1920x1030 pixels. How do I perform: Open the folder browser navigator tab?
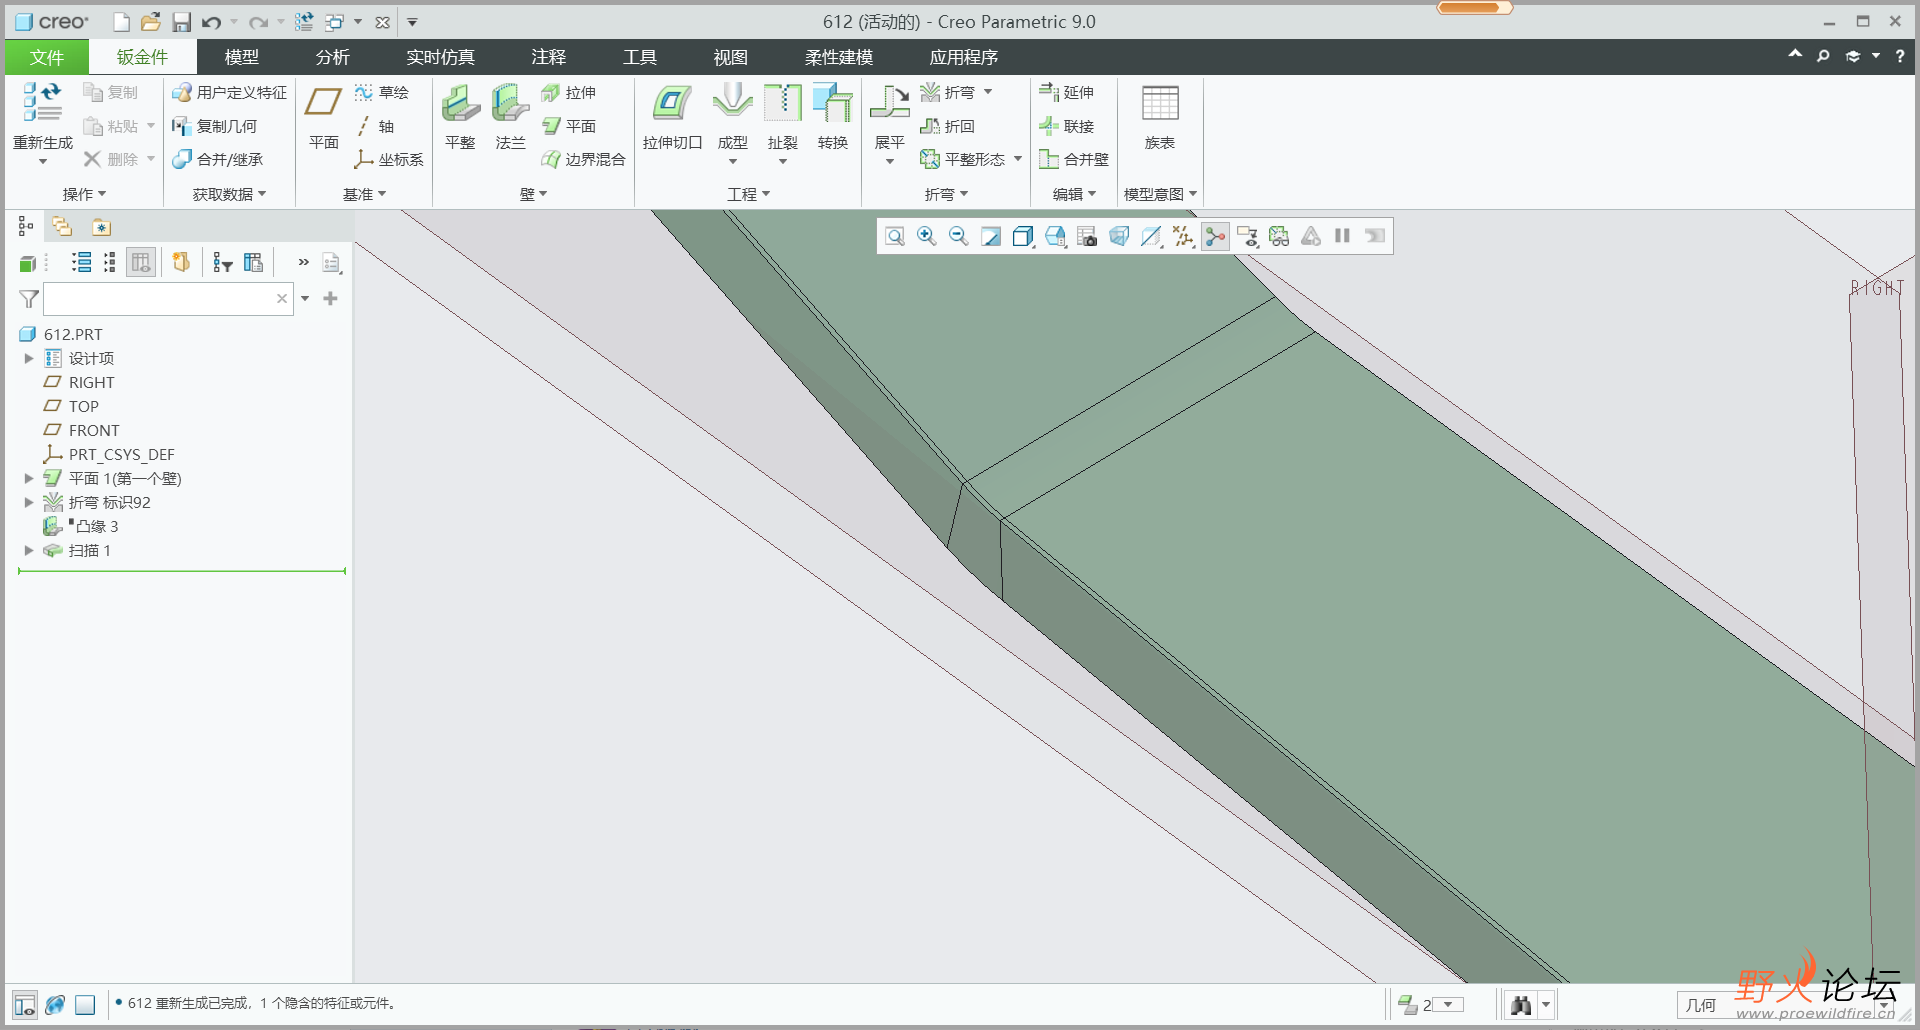pos(62,227)
